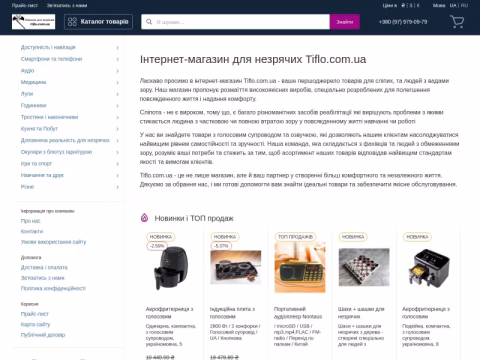Open Окуляри з блютуз гарнітурою category

56,152
